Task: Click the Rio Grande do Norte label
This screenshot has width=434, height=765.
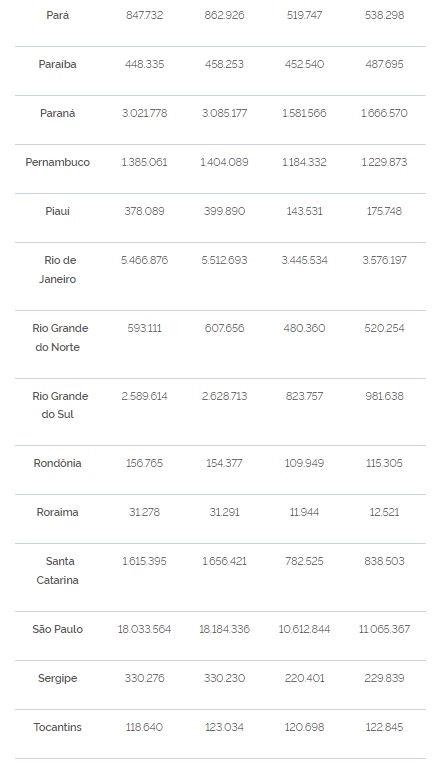Action: point(60,338)
